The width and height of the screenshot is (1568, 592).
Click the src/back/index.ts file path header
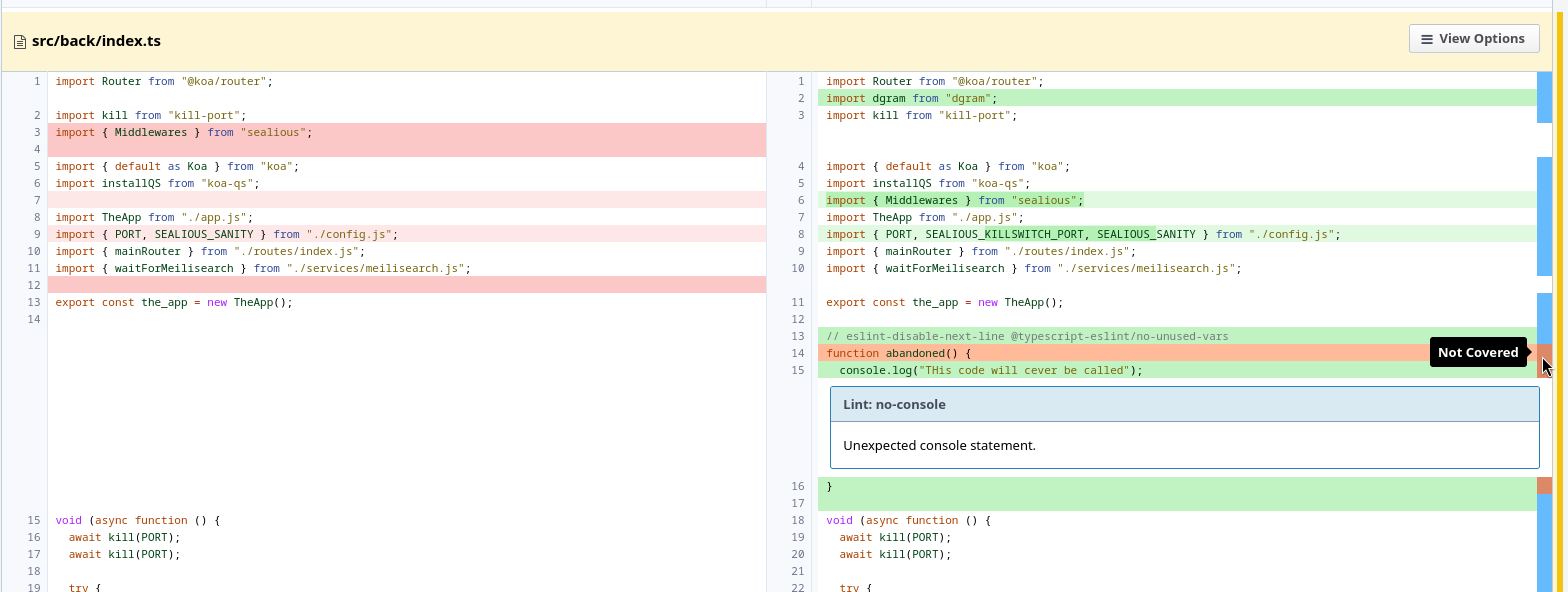[x=96, y=41]
